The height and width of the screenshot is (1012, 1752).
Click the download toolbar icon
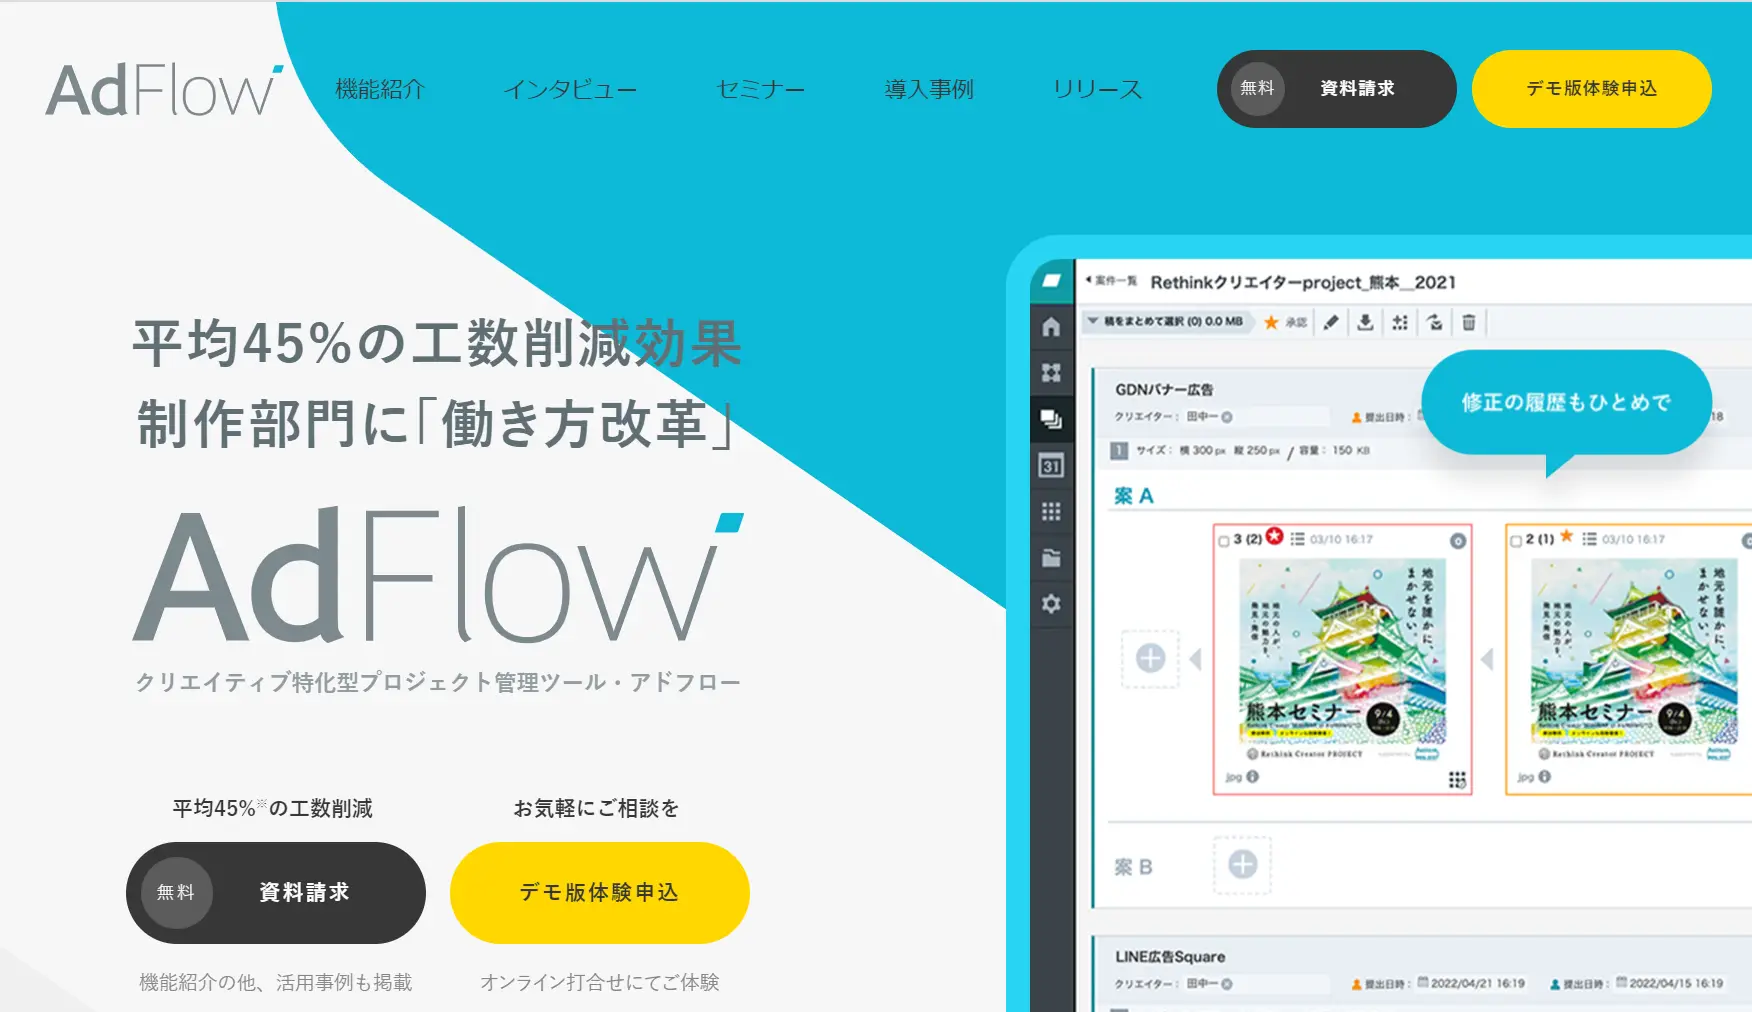[x=1365, y=322]
